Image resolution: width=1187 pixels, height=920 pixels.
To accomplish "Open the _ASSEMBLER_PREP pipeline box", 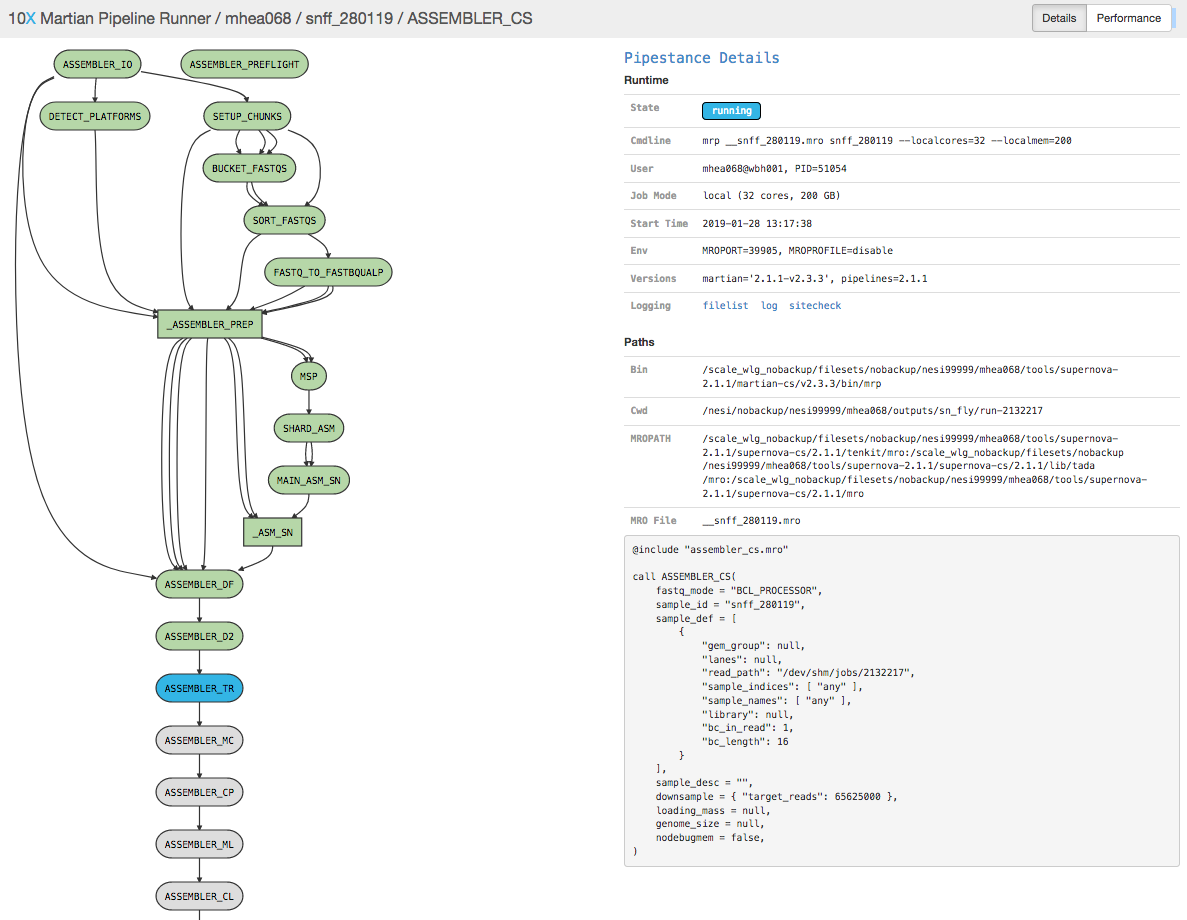I will 210,324.
